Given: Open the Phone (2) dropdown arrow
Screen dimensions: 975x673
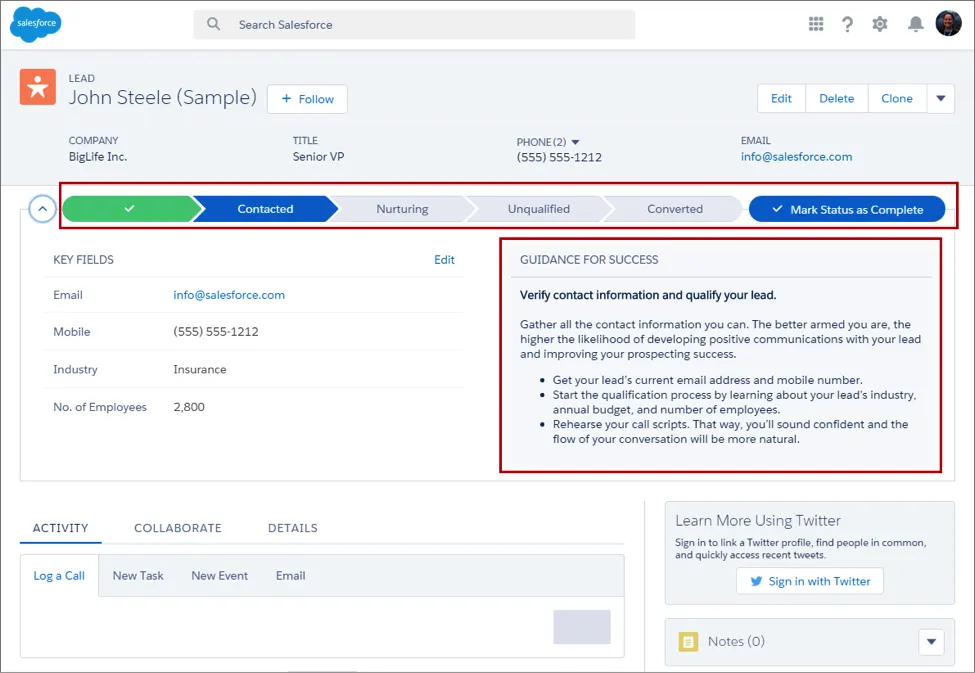Looking at the screenshot, I should pyautogui.click(x=575, y=142).
